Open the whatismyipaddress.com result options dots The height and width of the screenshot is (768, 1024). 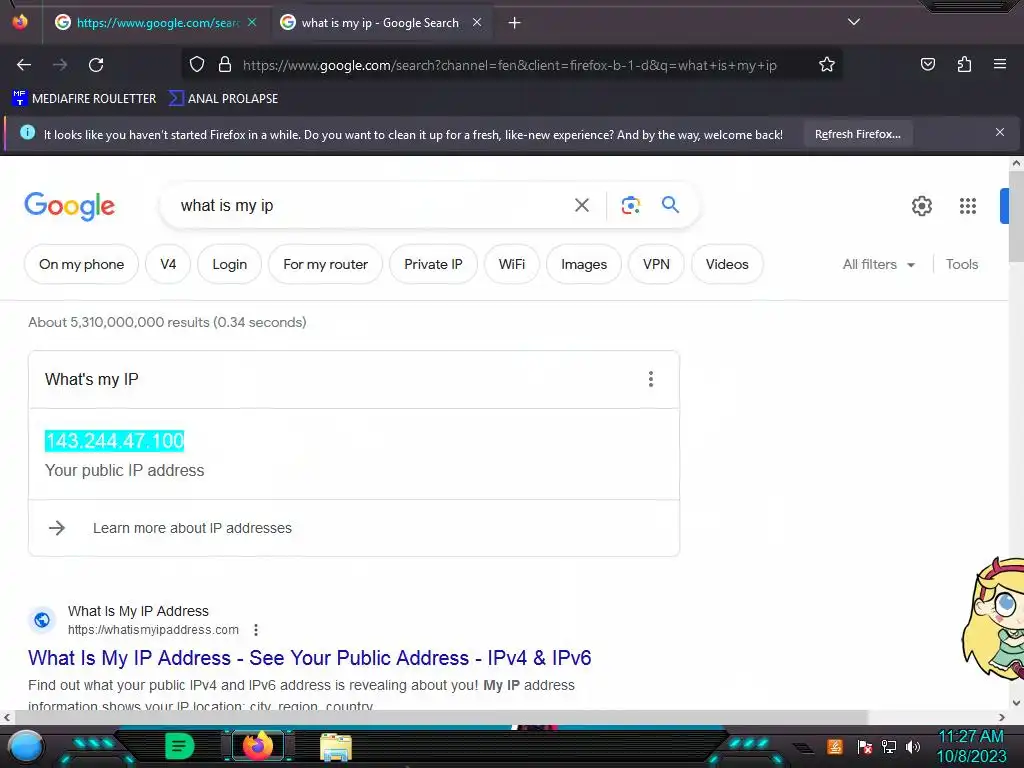click(256, 630)
